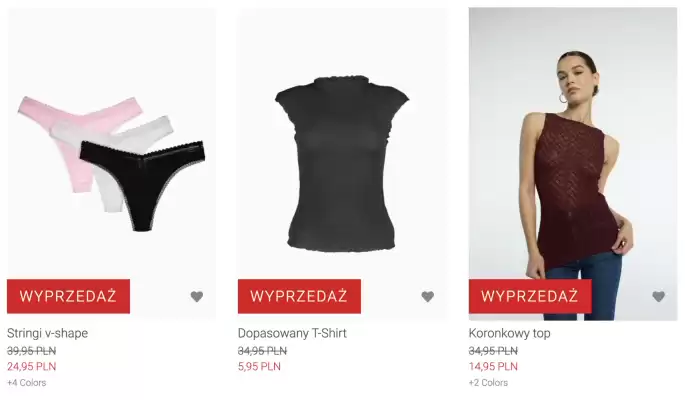Select the 24,95 PLN sale price

pos(31,366)
